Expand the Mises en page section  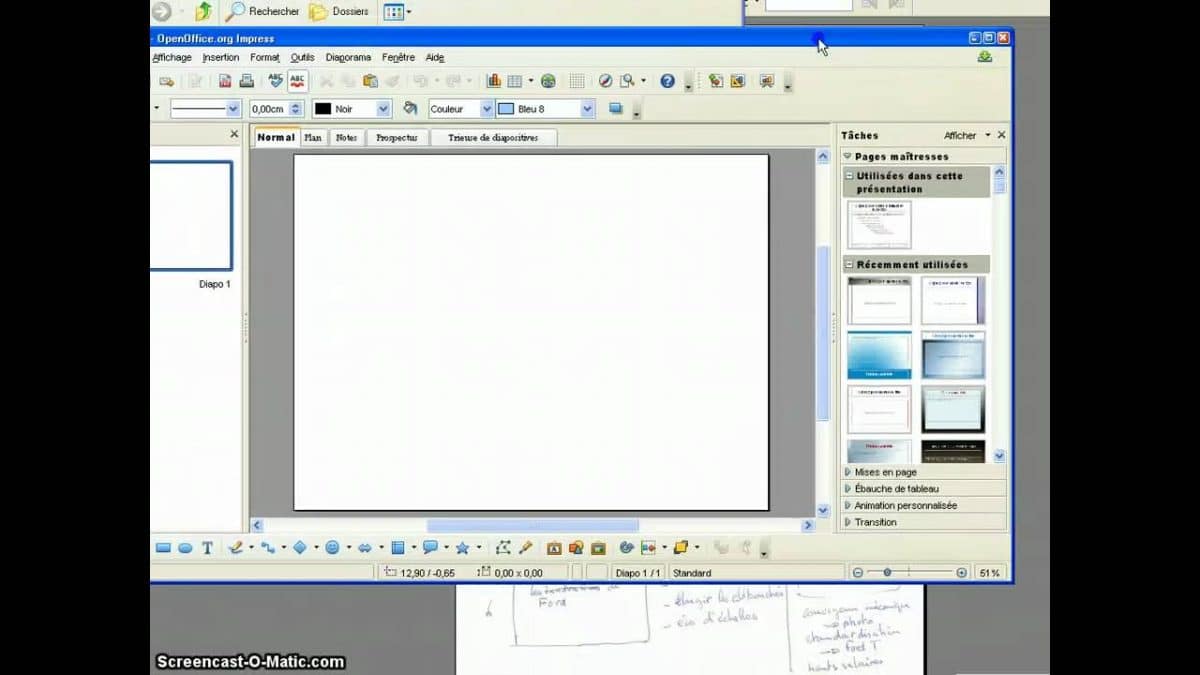point(885,472)
